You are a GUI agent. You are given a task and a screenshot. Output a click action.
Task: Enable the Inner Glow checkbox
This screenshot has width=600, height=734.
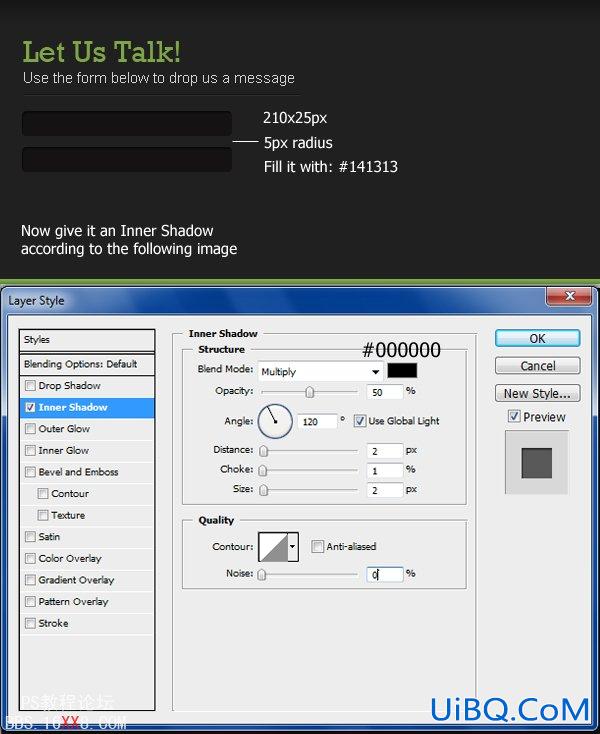[x=30, y=450]
